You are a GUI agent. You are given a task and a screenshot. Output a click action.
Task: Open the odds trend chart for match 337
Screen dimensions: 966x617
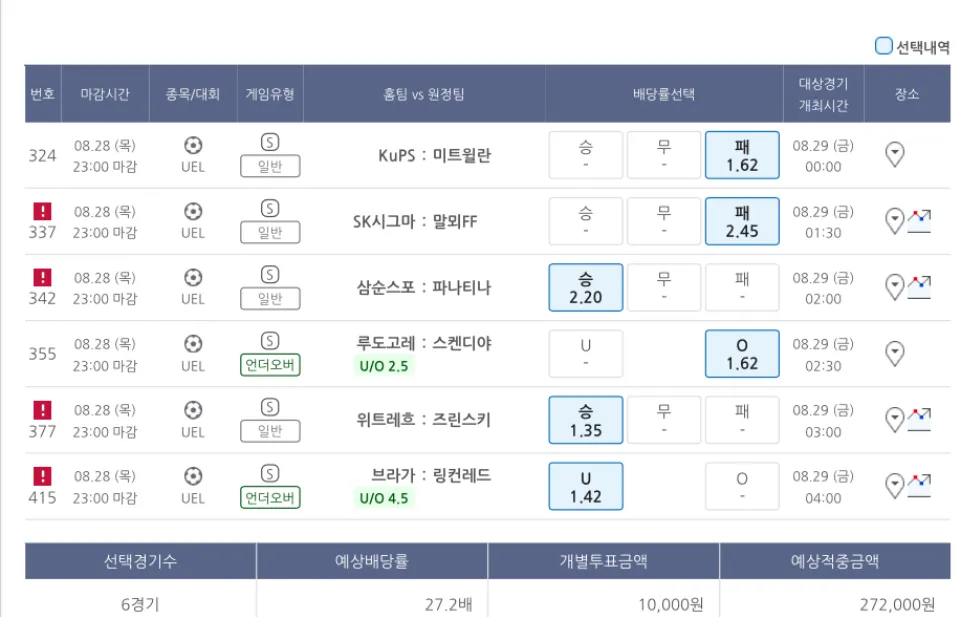(920, 220)
